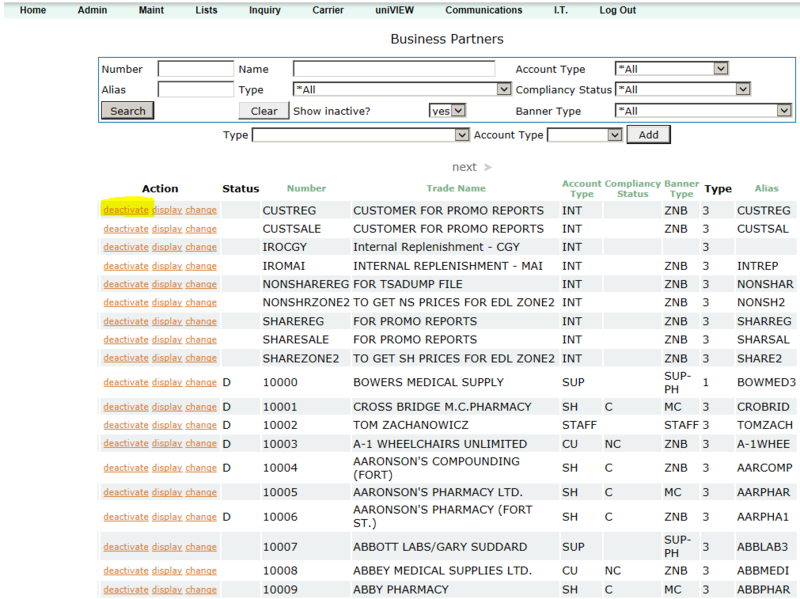Click change for 10006 Aaronson's Pharmacy Fort St.

(x=201, y=517)
